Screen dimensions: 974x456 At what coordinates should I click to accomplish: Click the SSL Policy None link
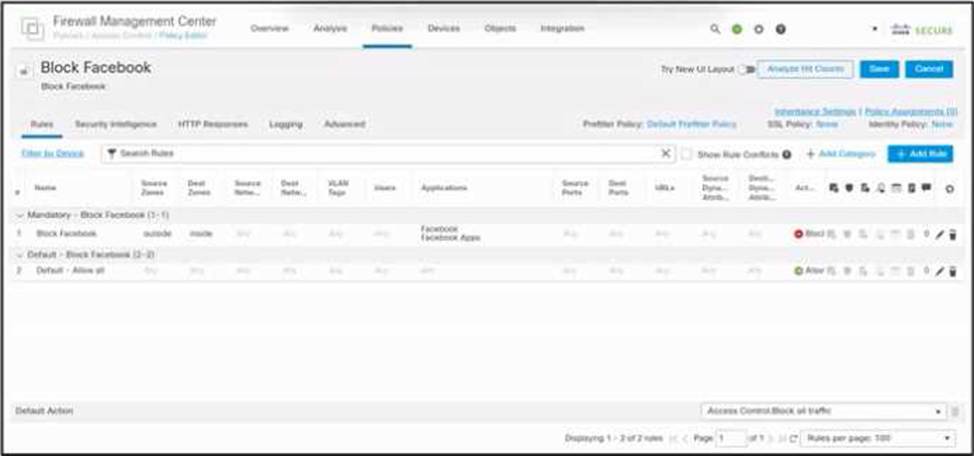[827, 124]
